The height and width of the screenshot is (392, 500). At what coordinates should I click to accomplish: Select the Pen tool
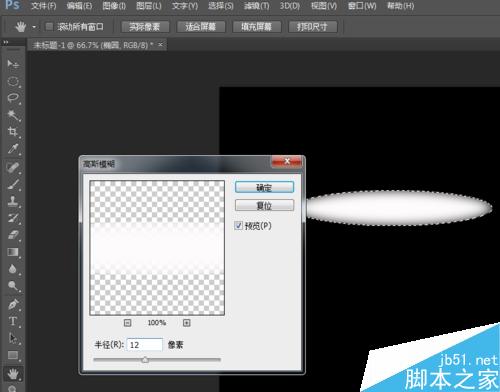[13, 305]
